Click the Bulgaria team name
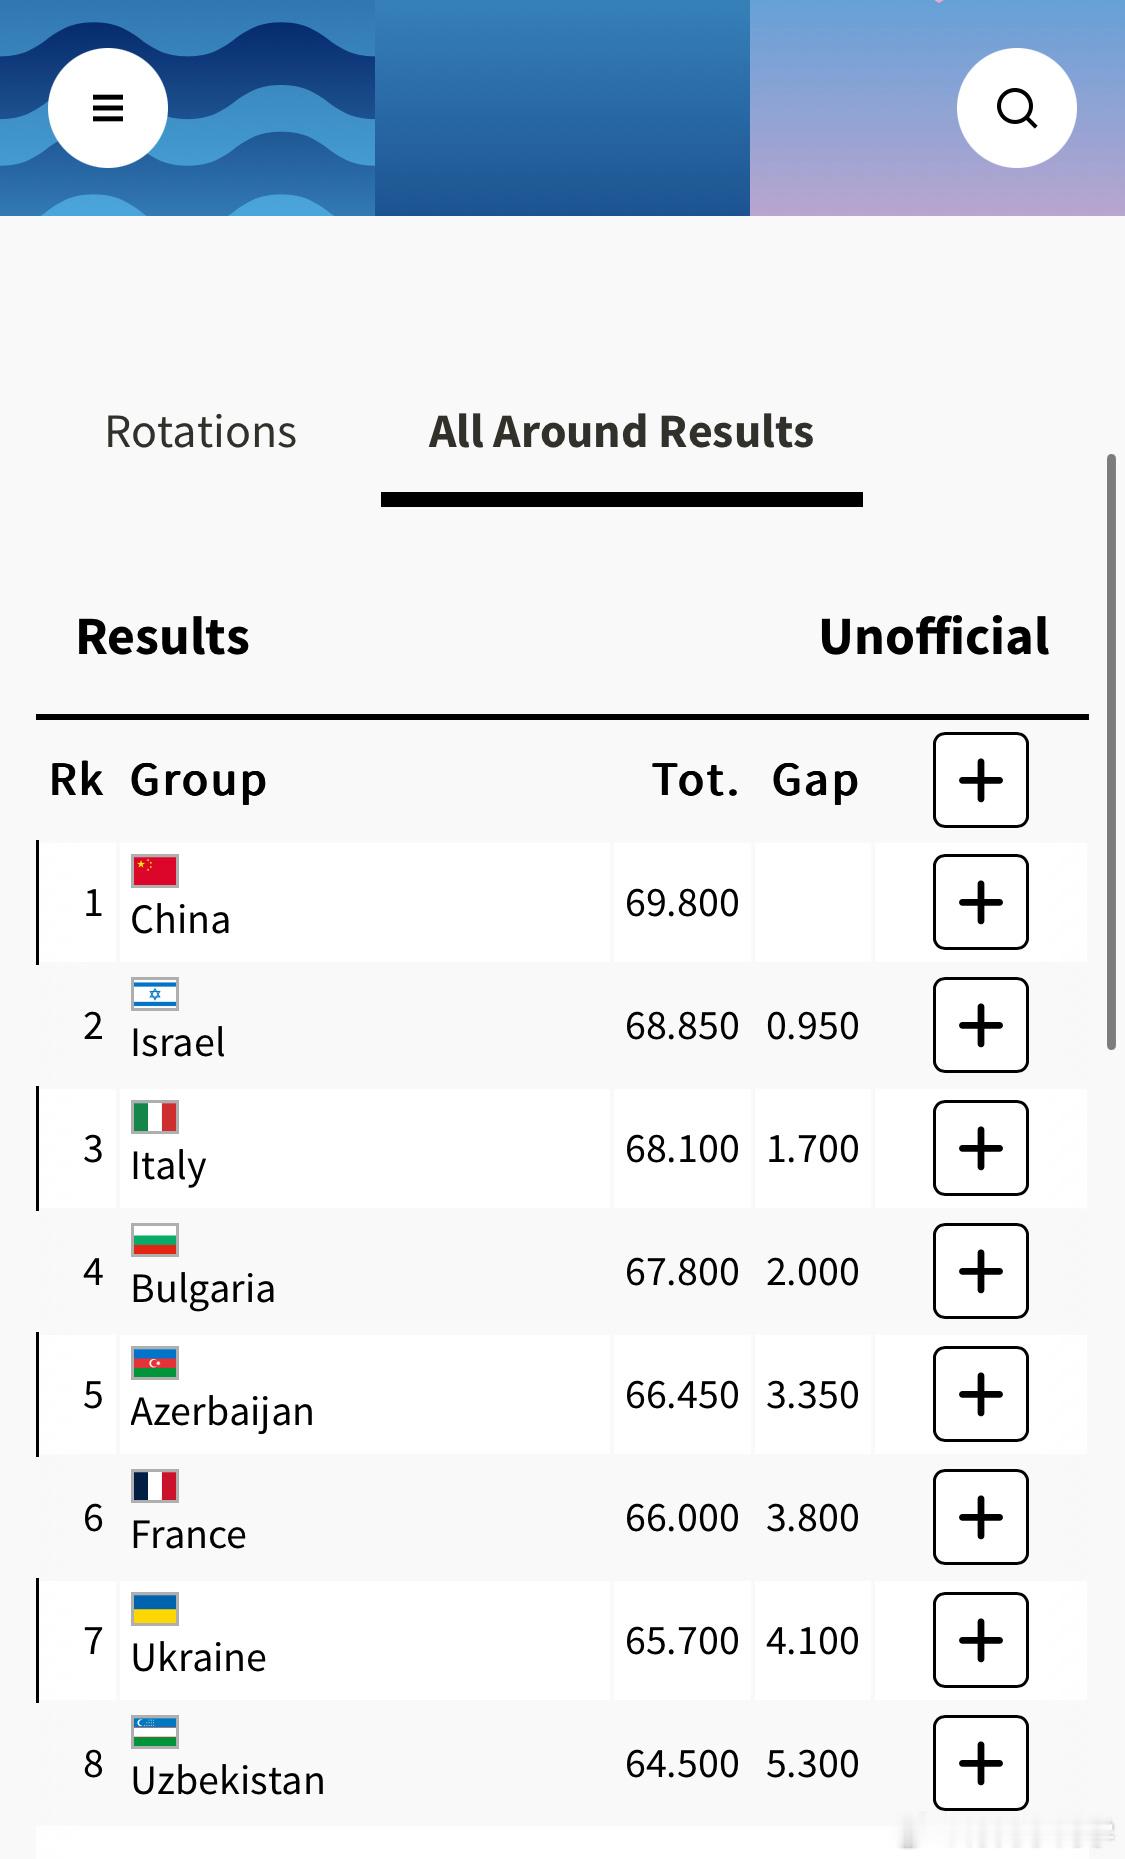 pyautogui.click(x=203, y=1289)
